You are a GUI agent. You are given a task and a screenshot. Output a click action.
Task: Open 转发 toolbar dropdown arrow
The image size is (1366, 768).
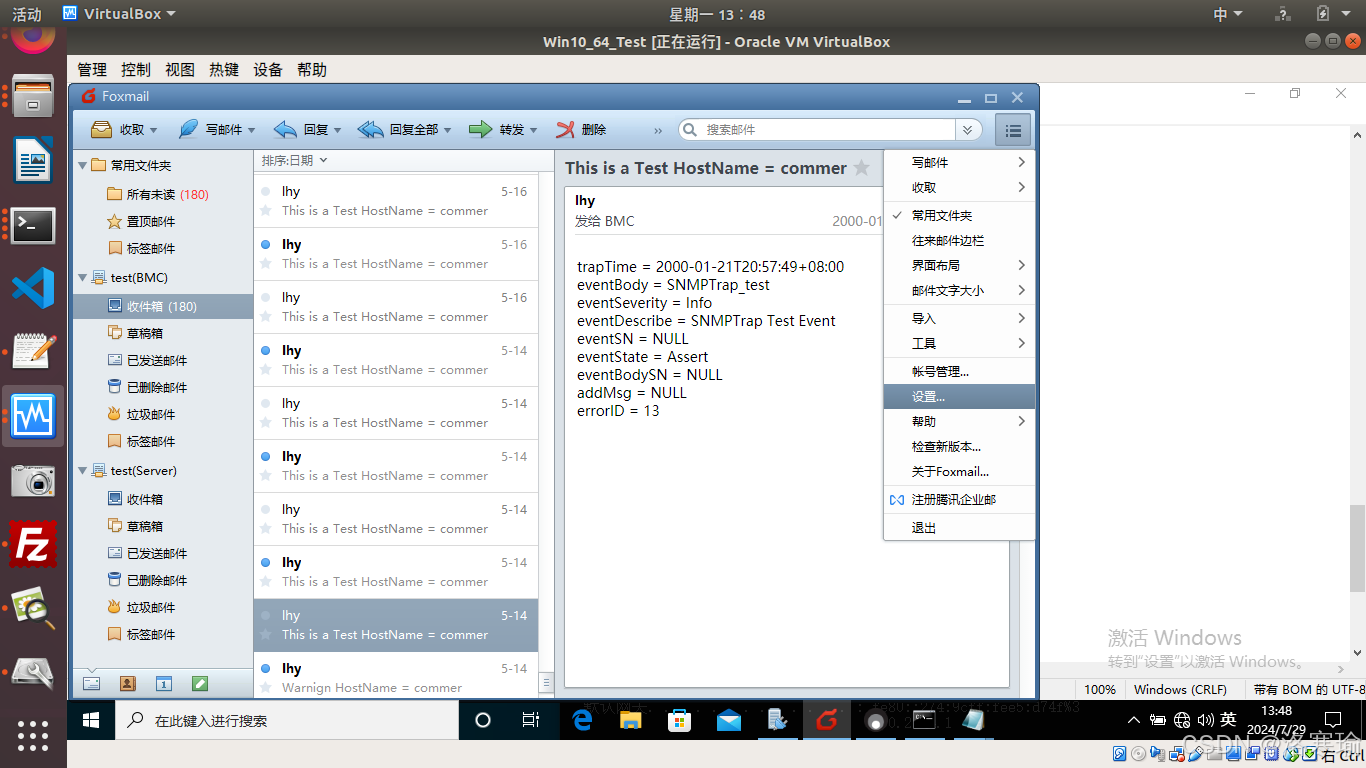534,130
